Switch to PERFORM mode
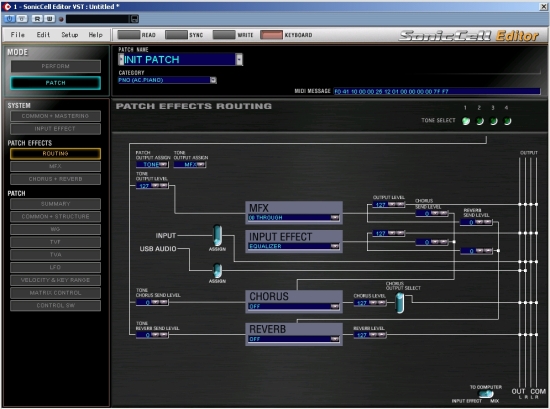The width and height of the screenshot is (550, 409). 55,66
